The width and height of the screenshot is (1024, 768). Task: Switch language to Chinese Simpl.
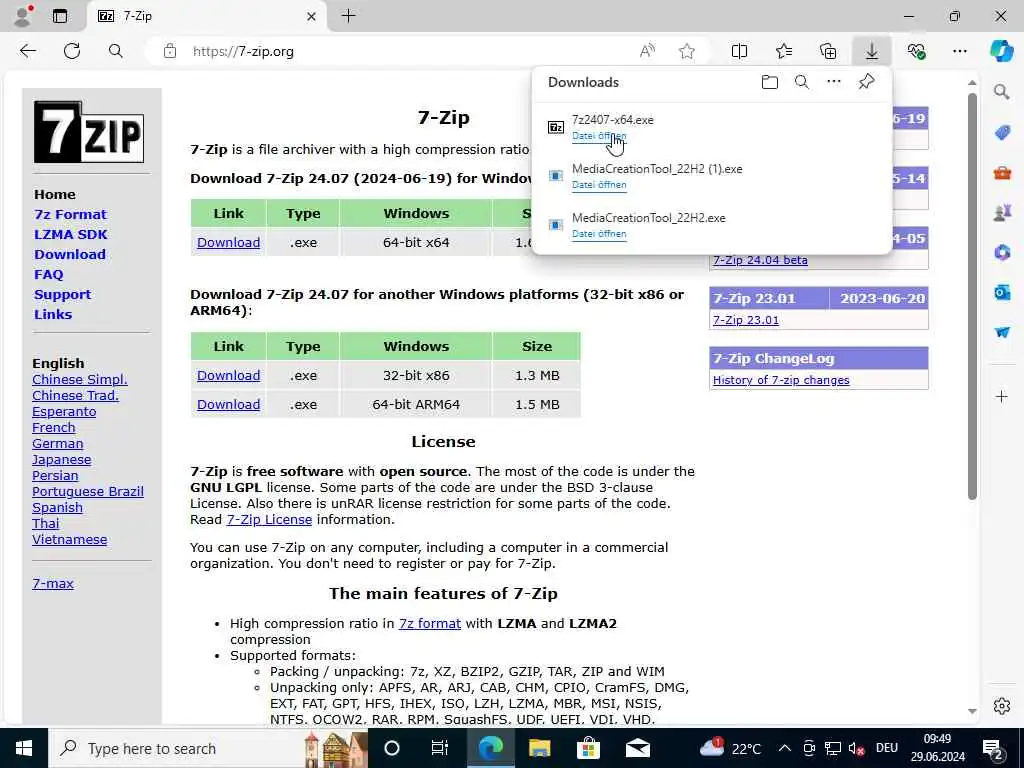80,379
